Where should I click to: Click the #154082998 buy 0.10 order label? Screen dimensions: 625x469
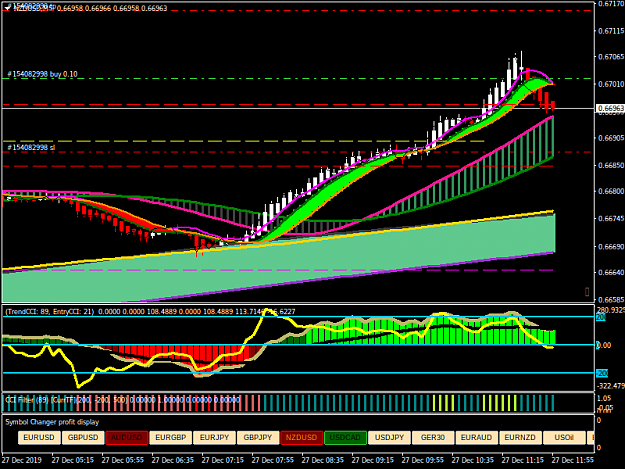[x=42, y=74]
